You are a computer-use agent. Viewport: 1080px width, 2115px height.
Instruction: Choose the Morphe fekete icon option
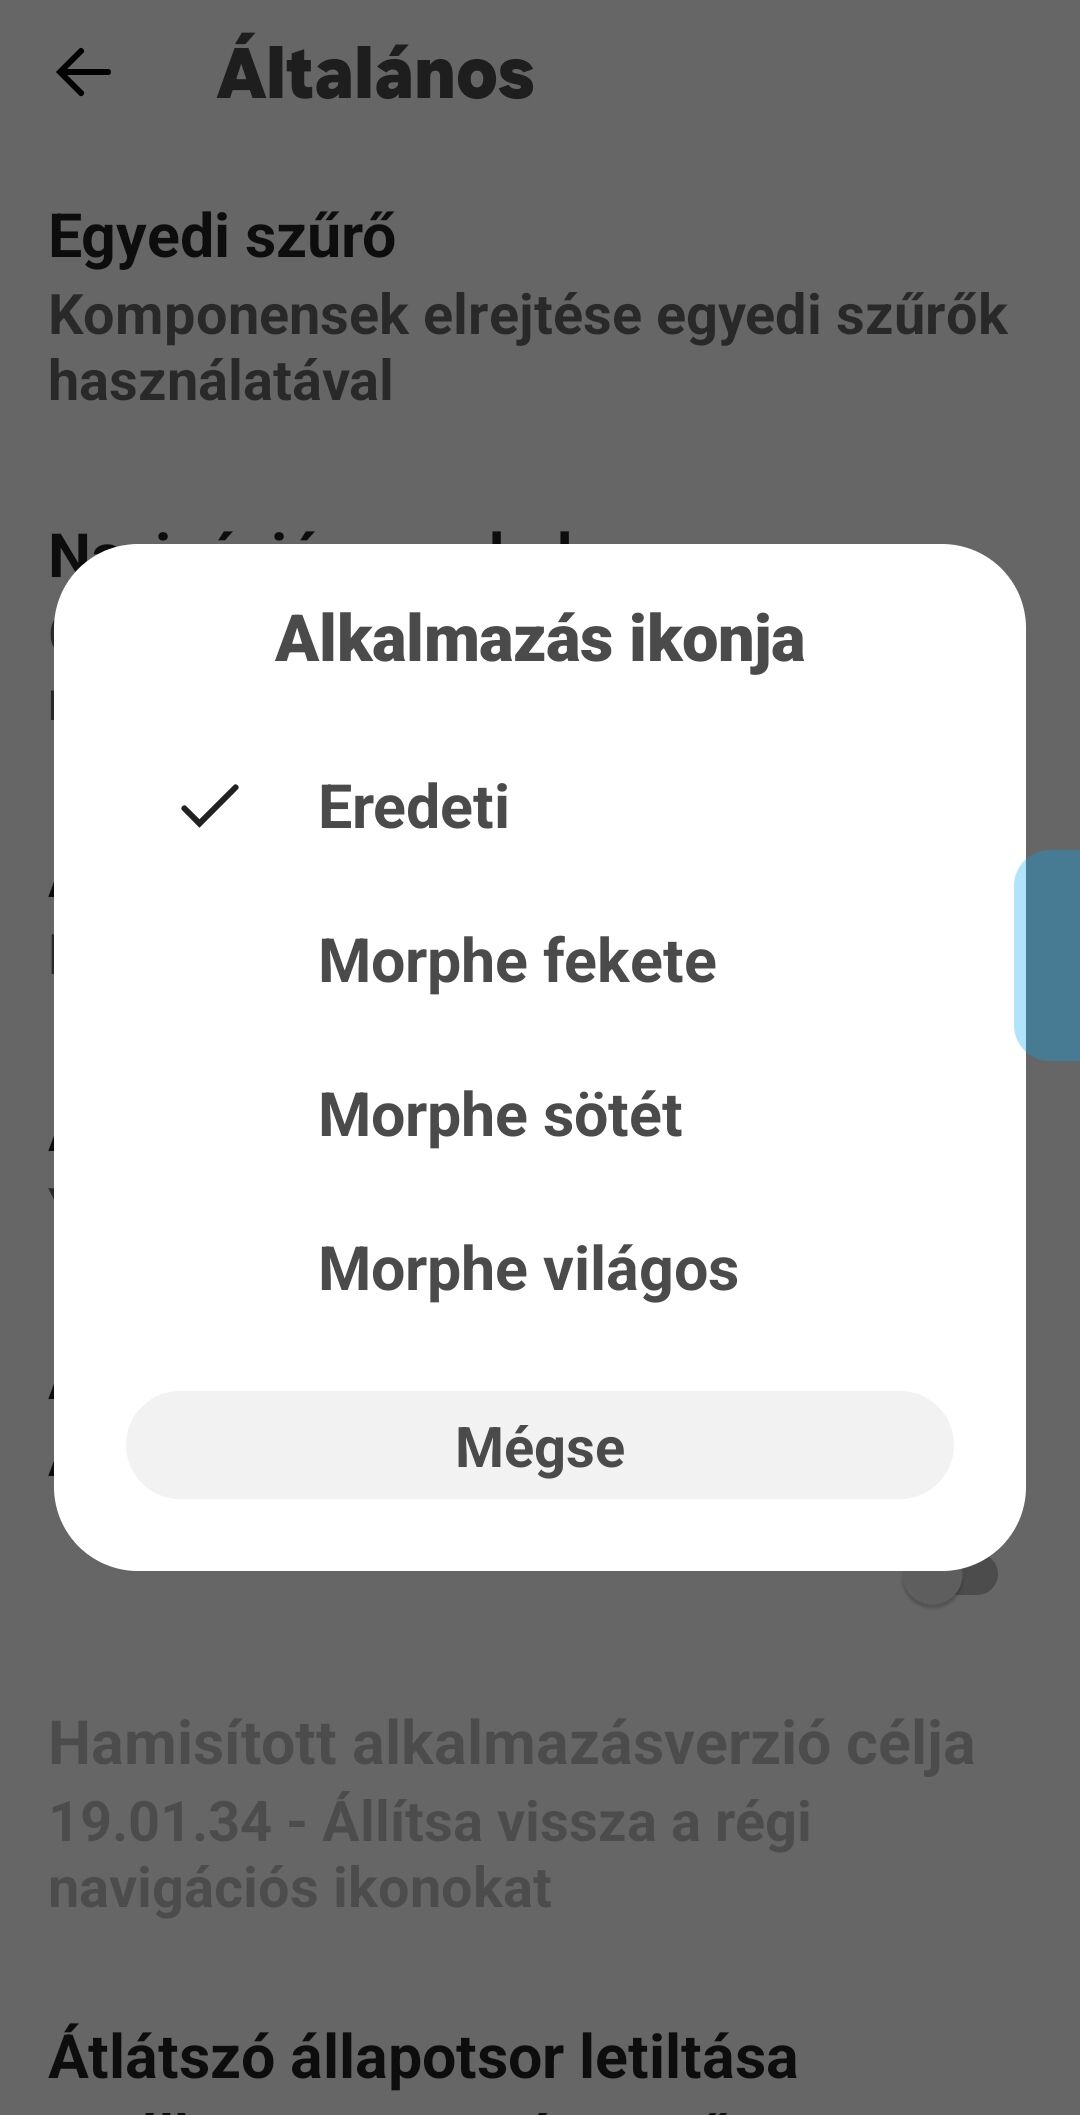pyautogui.click(x=517, y=961)
